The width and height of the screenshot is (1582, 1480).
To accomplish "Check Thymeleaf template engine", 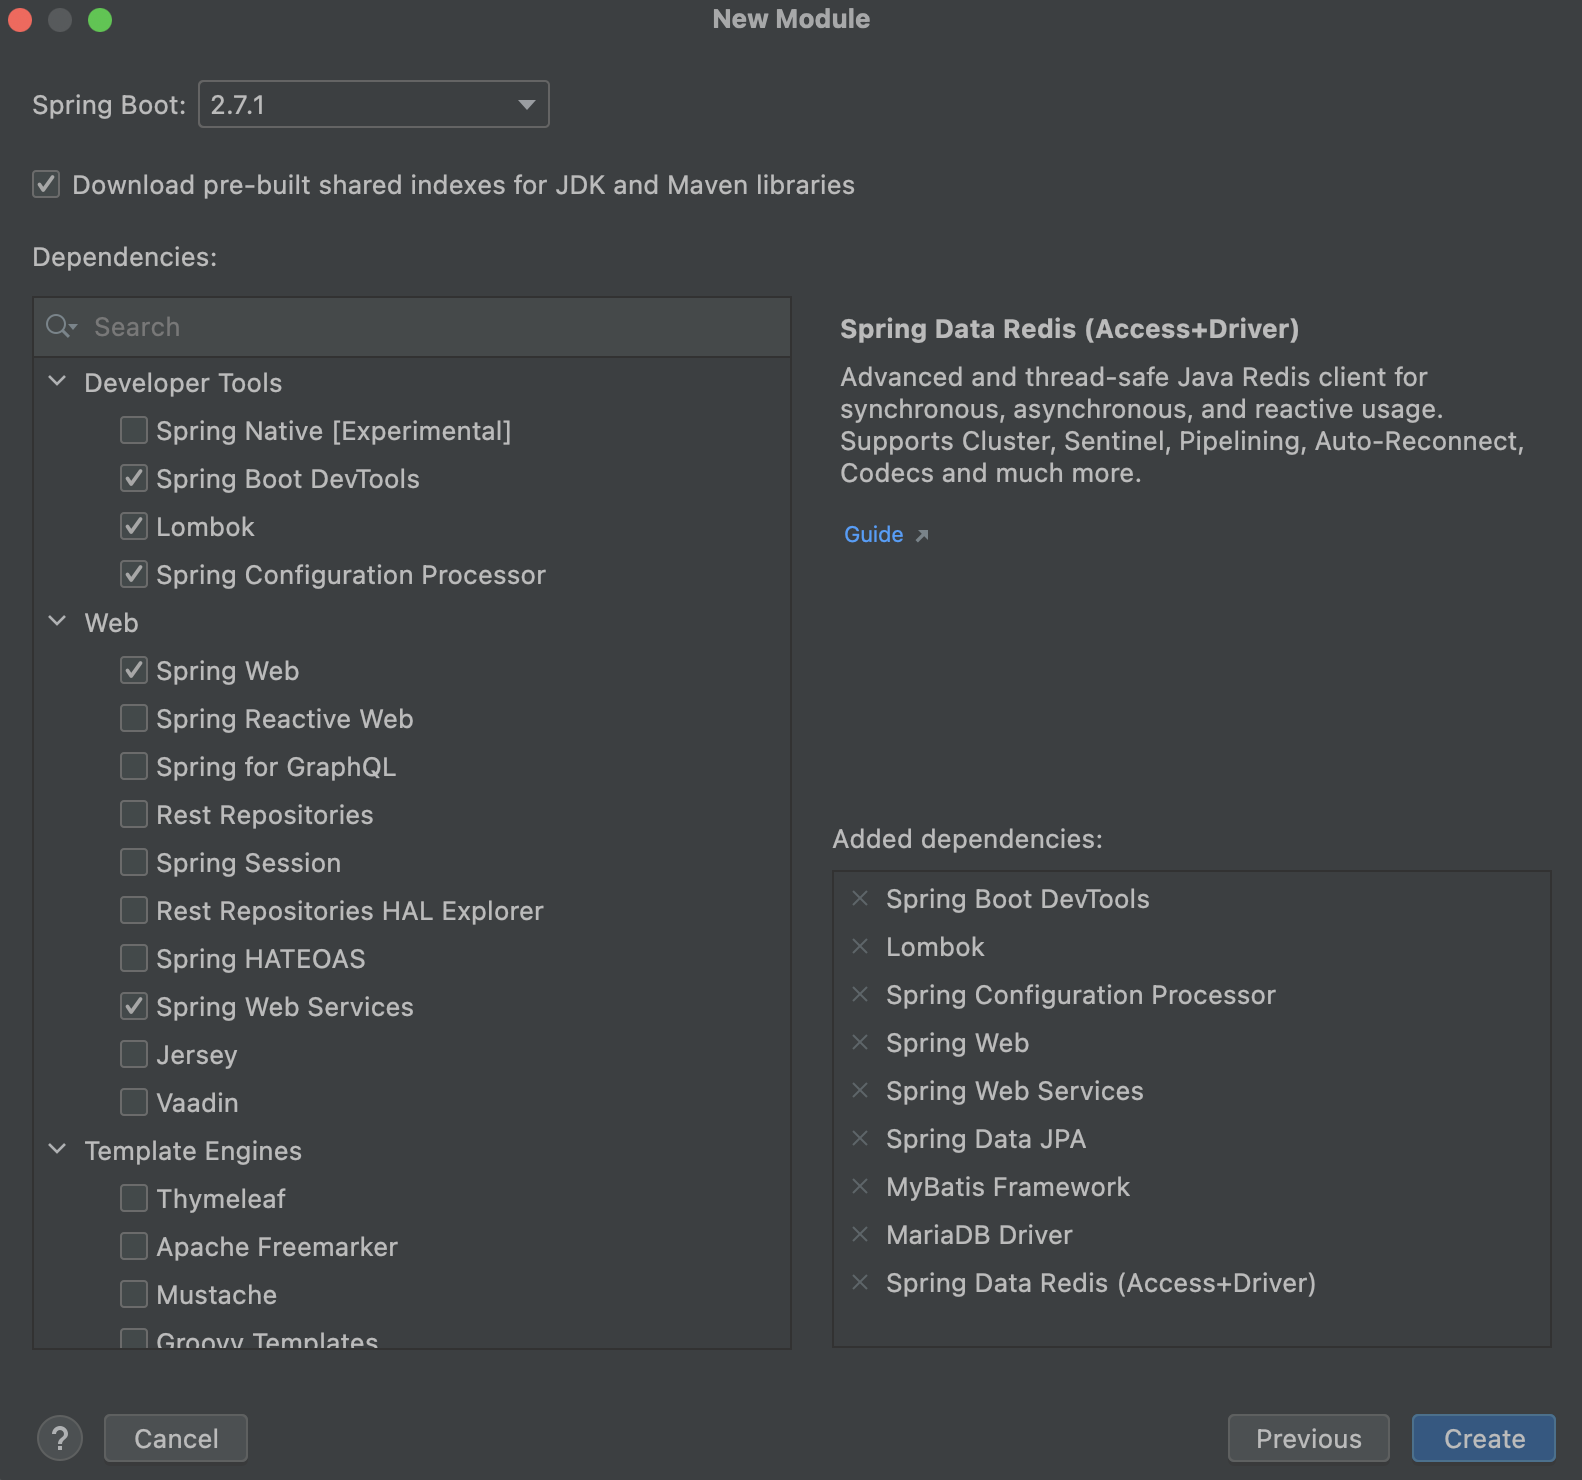I will pyautogui.click(x=134, y=1198).
